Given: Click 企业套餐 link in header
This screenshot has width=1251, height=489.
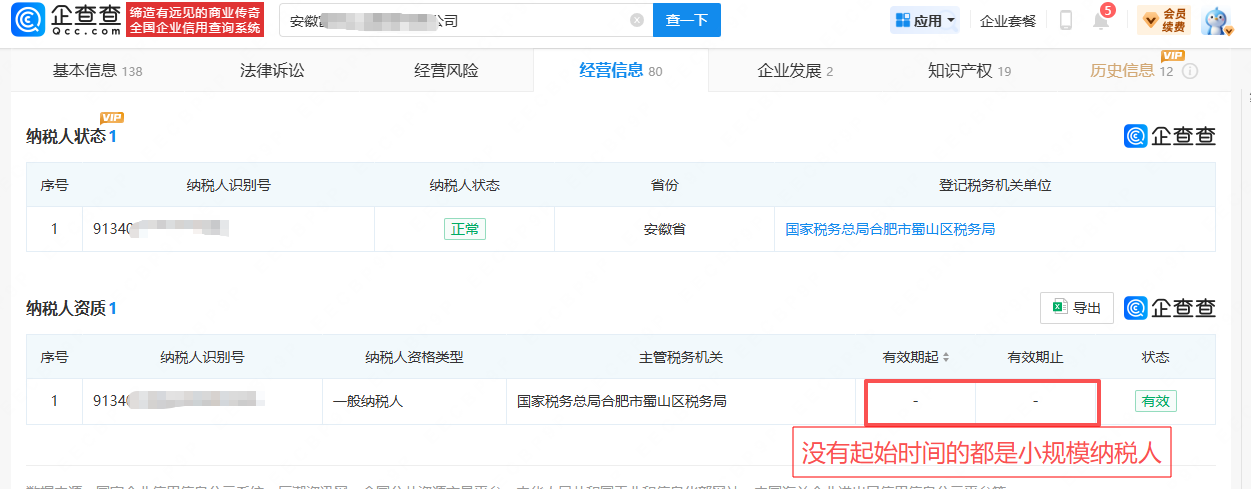Looking at the screenshot, I should [x=1008, y=21].
